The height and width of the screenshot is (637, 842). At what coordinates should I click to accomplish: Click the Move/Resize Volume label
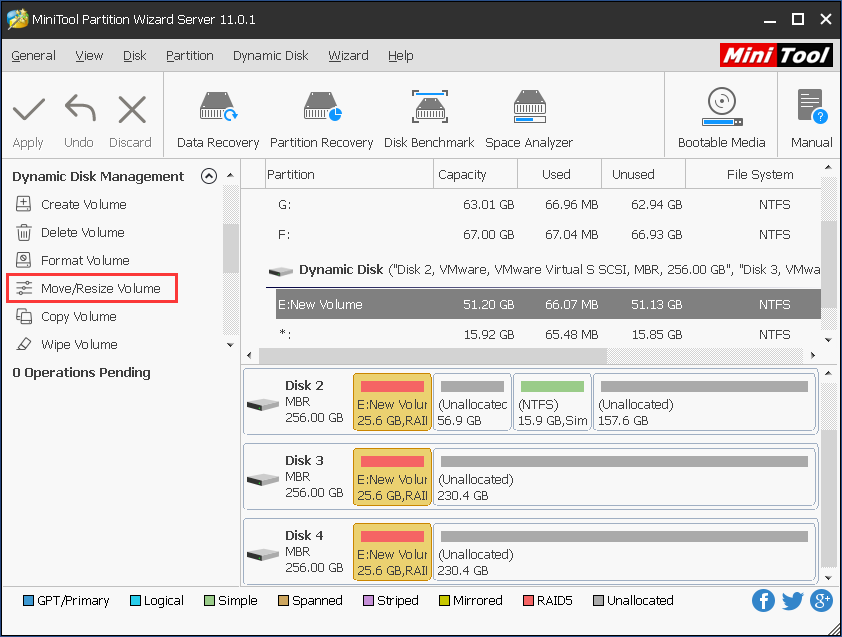(101, 288)
